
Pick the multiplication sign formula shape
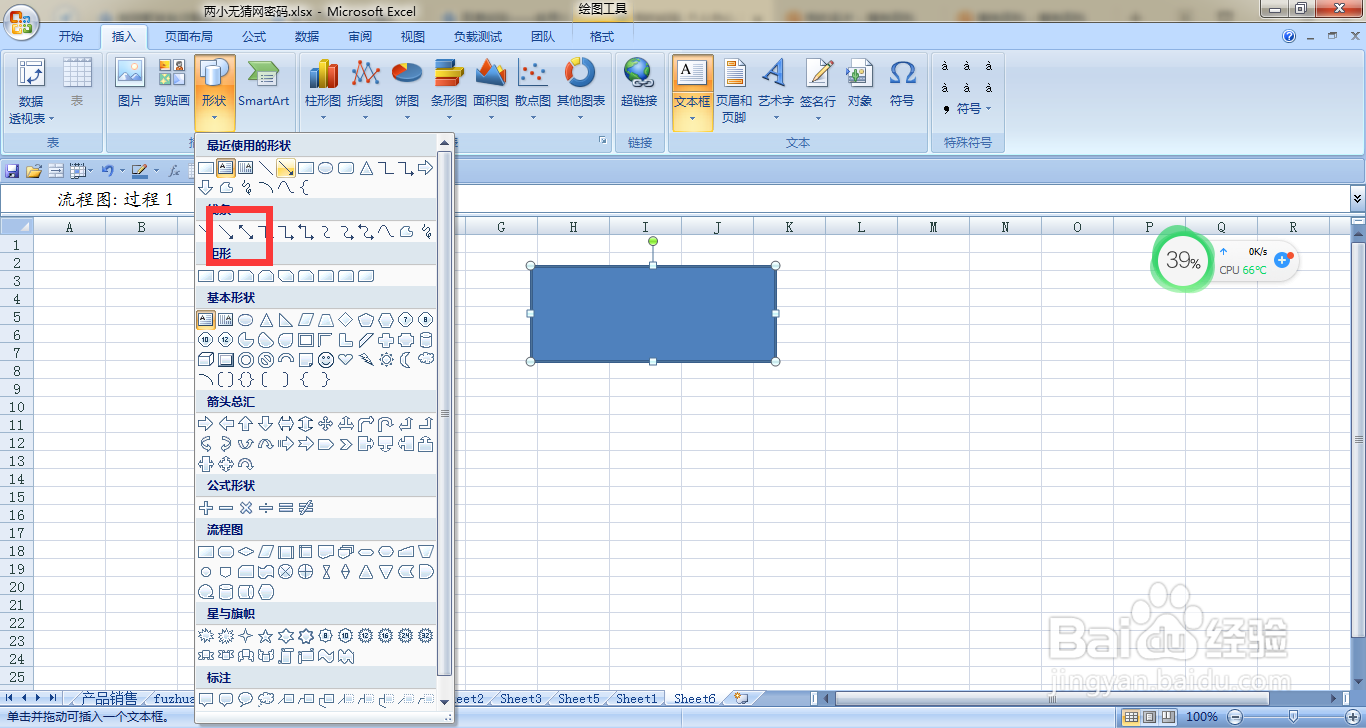point(246,508)
